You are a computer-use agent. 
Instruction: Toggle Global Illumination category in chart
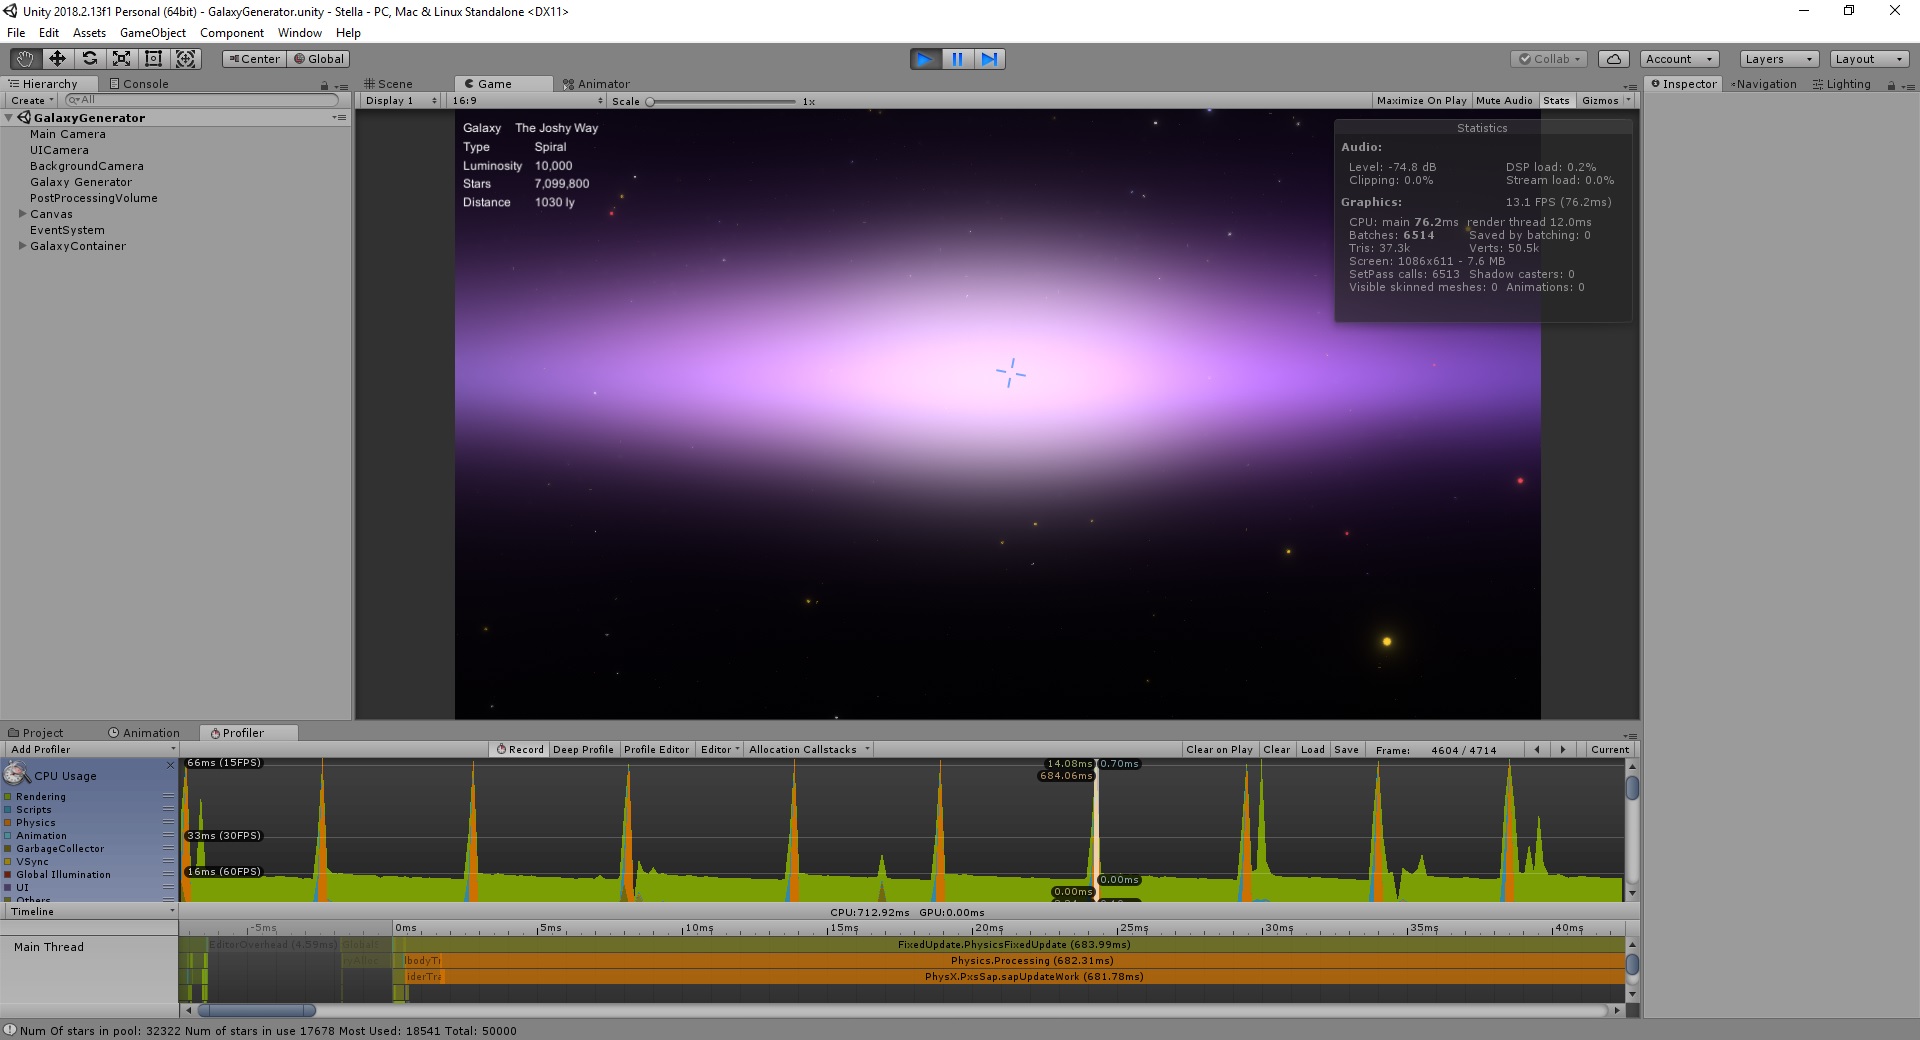point(8,875)
